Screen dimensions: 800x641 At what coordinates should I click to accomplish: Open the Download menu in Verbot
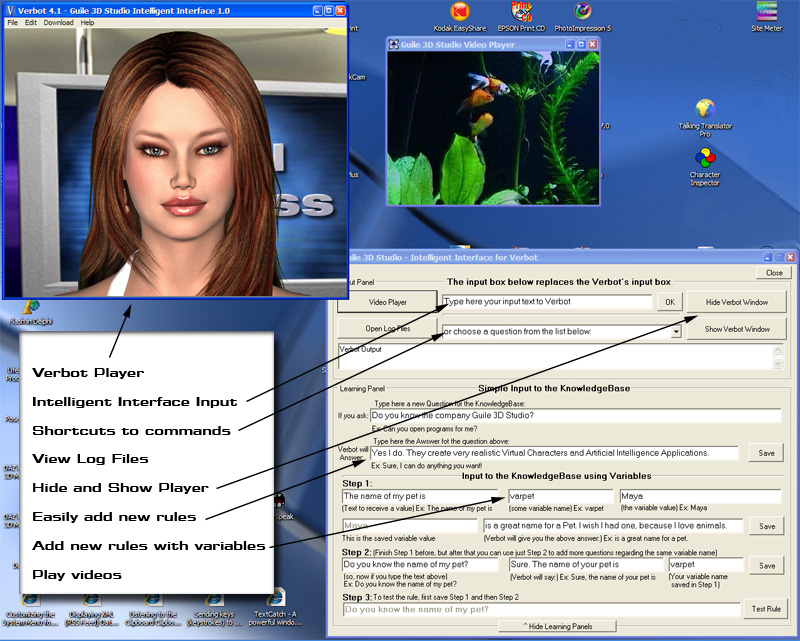[x=59, y=22]
